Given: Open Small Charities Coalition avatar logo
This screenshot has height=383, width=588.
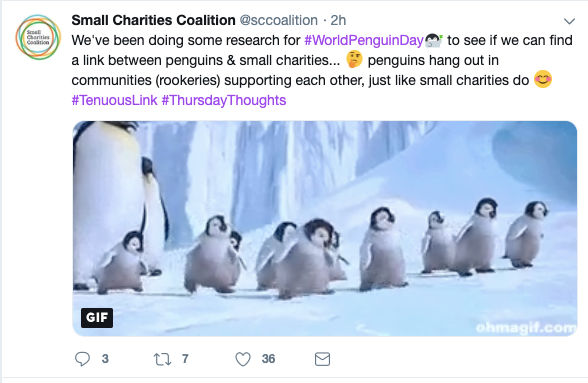Looking at the screenshot, I should (38, 37).
